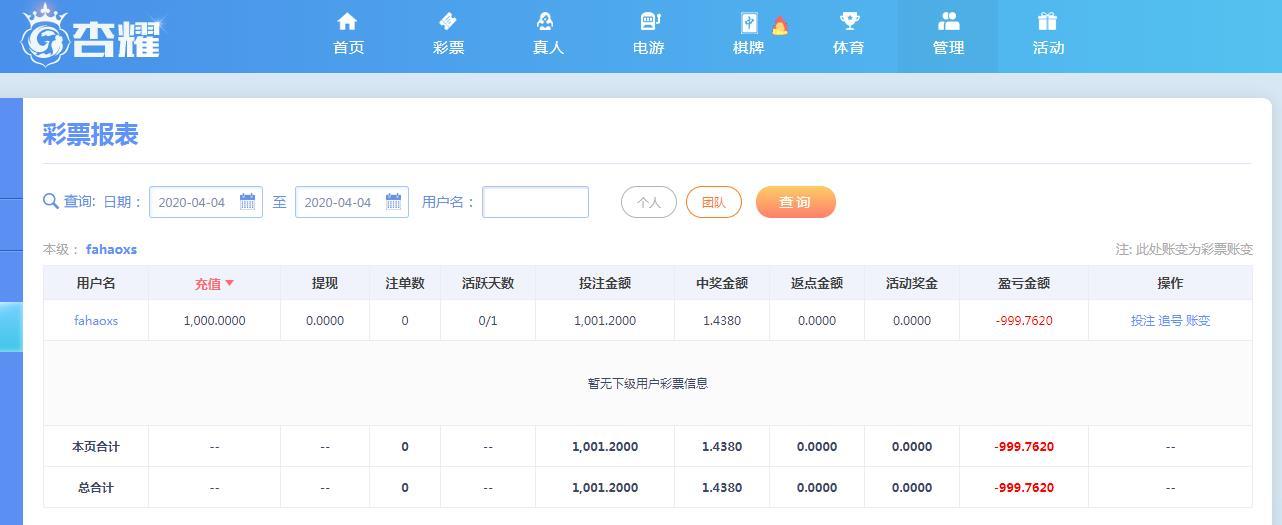Click the note 注: 此处账变为彩票账变
The height and width of the screenshot is (525, 1282).
(x=1184, y=249)
